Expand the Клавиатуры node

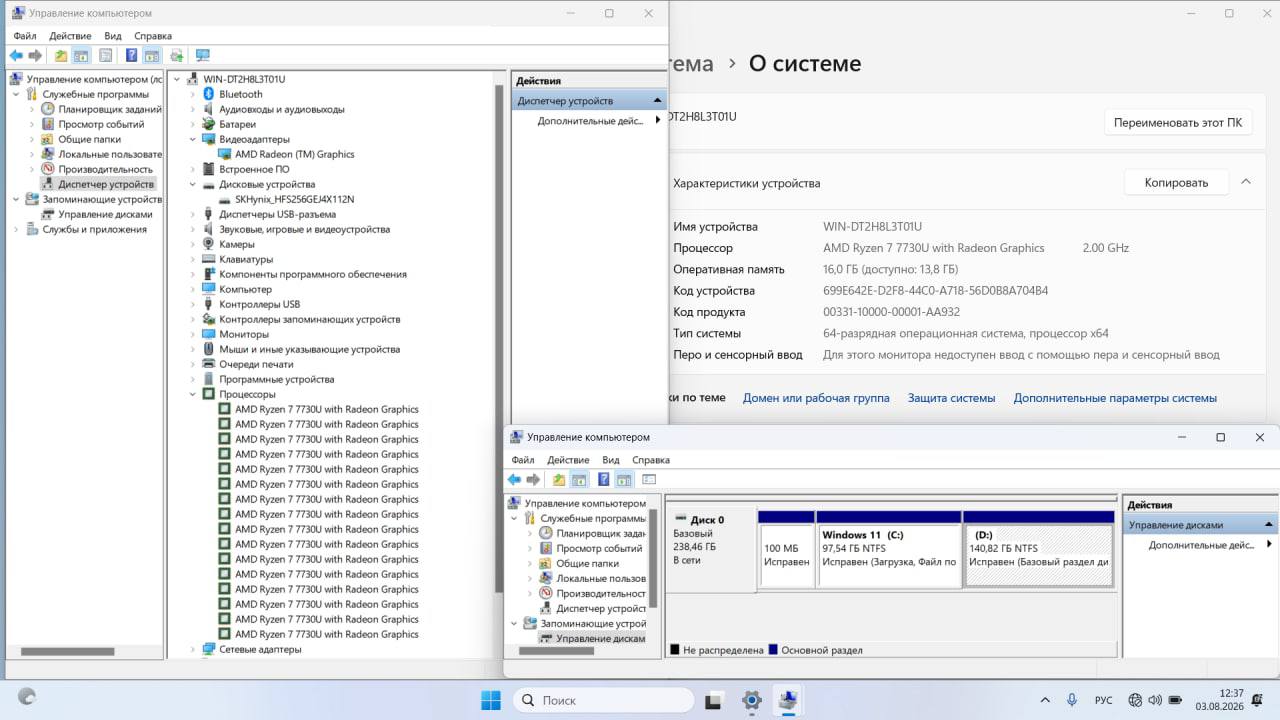pos(194,259)
